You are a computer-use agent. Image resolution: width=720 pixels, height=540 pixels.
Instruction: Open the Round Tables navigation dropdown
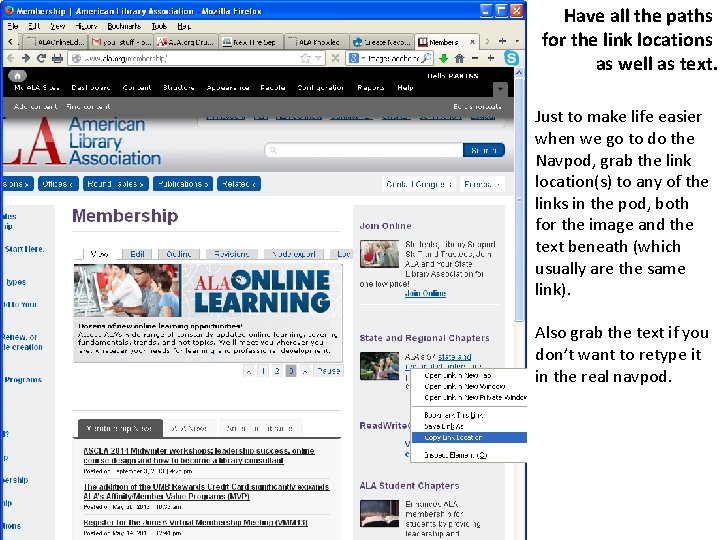pyautogui.click(x=115, y=184)
